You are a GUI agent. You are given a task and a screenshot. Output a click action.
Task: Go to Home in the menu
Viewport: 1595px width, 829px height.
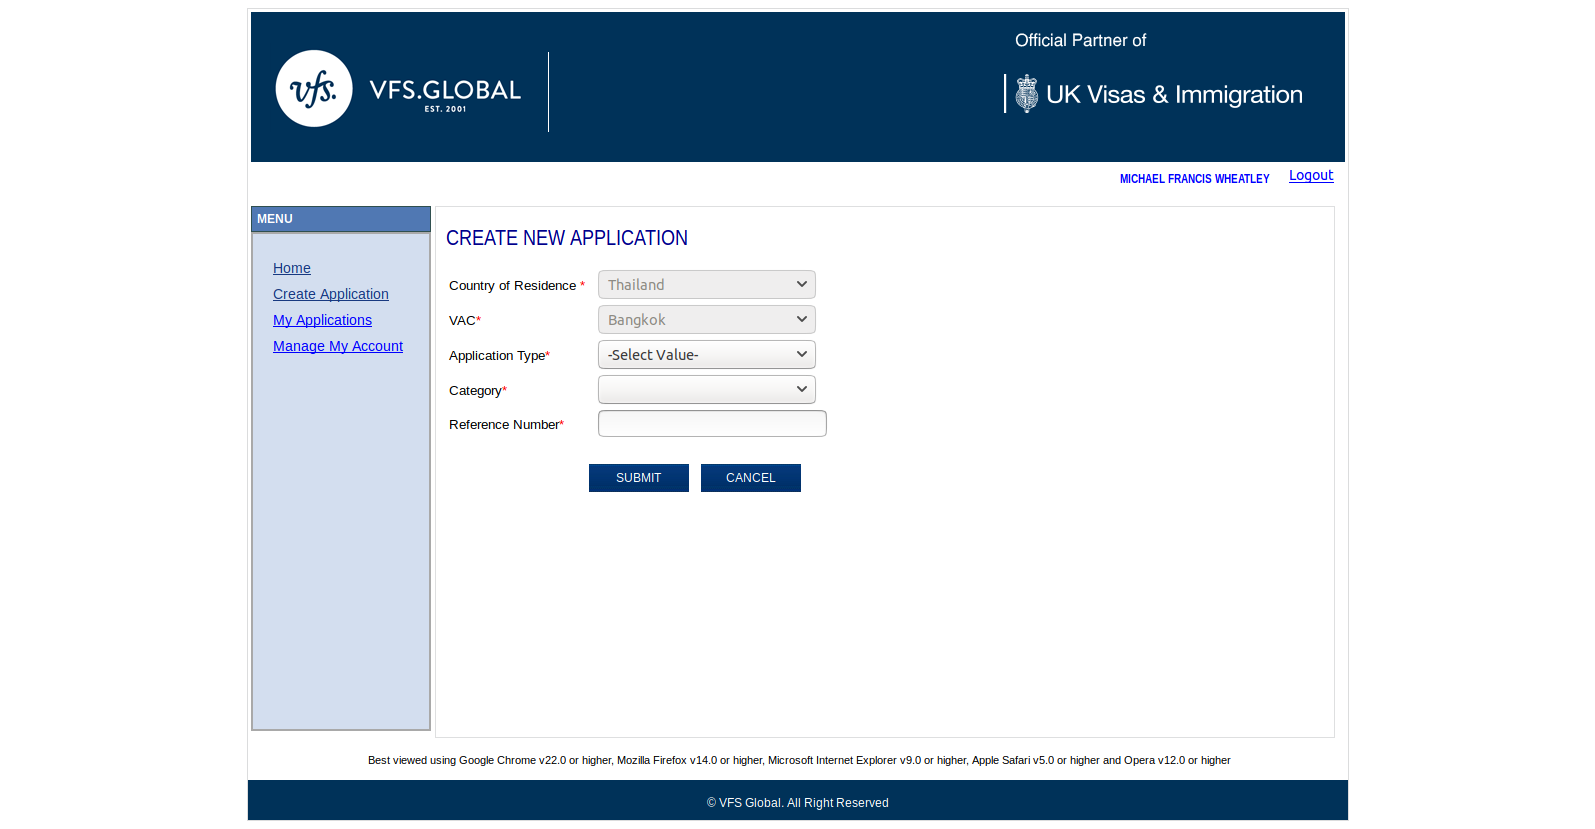292,268
